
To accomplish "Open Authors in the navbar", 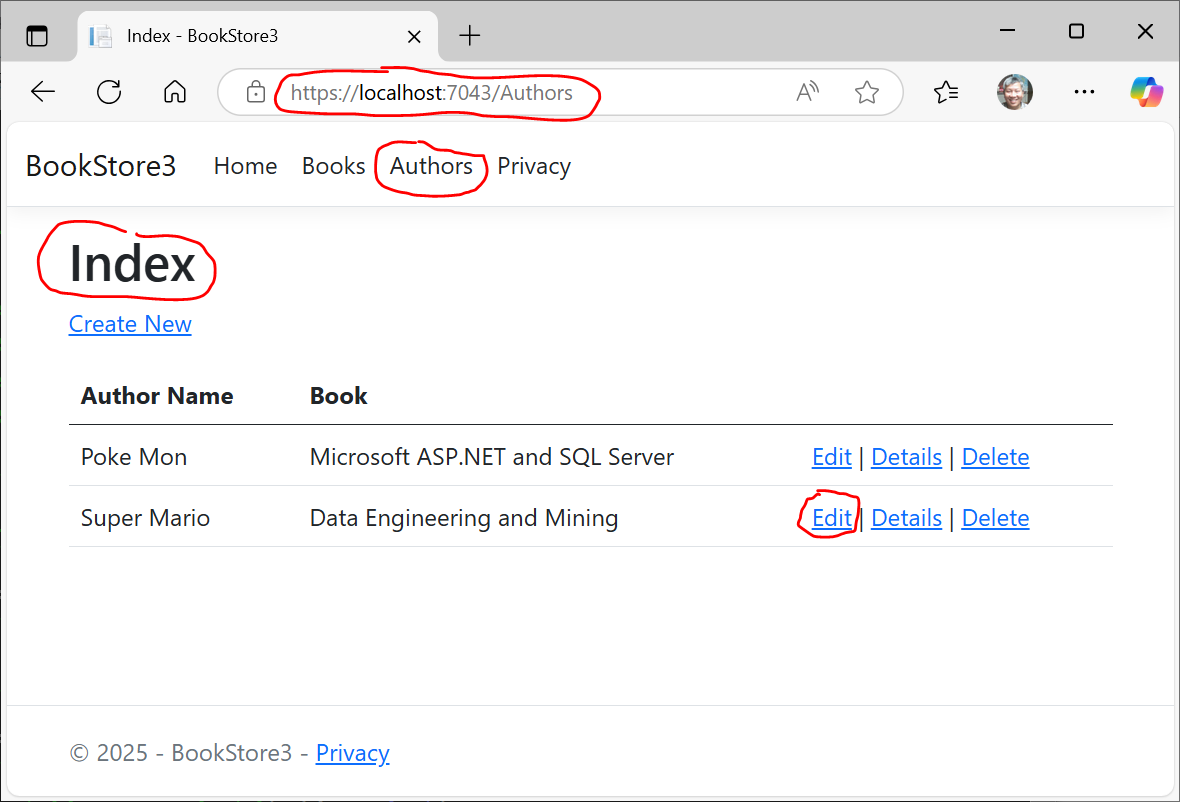I will coord(431,166).
